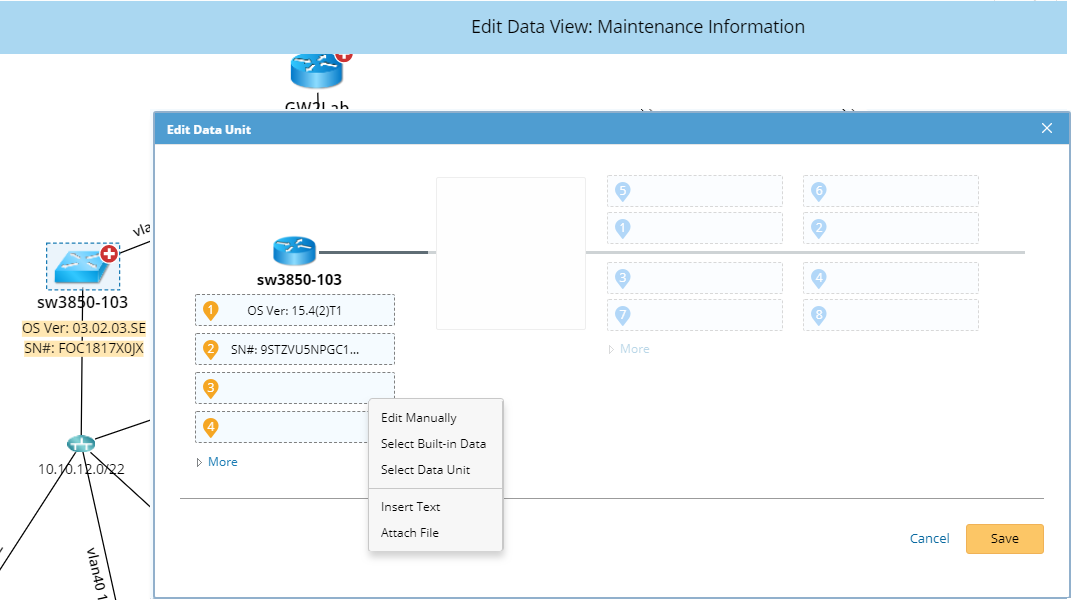Expand More under interface data slots

click(629, 349)
